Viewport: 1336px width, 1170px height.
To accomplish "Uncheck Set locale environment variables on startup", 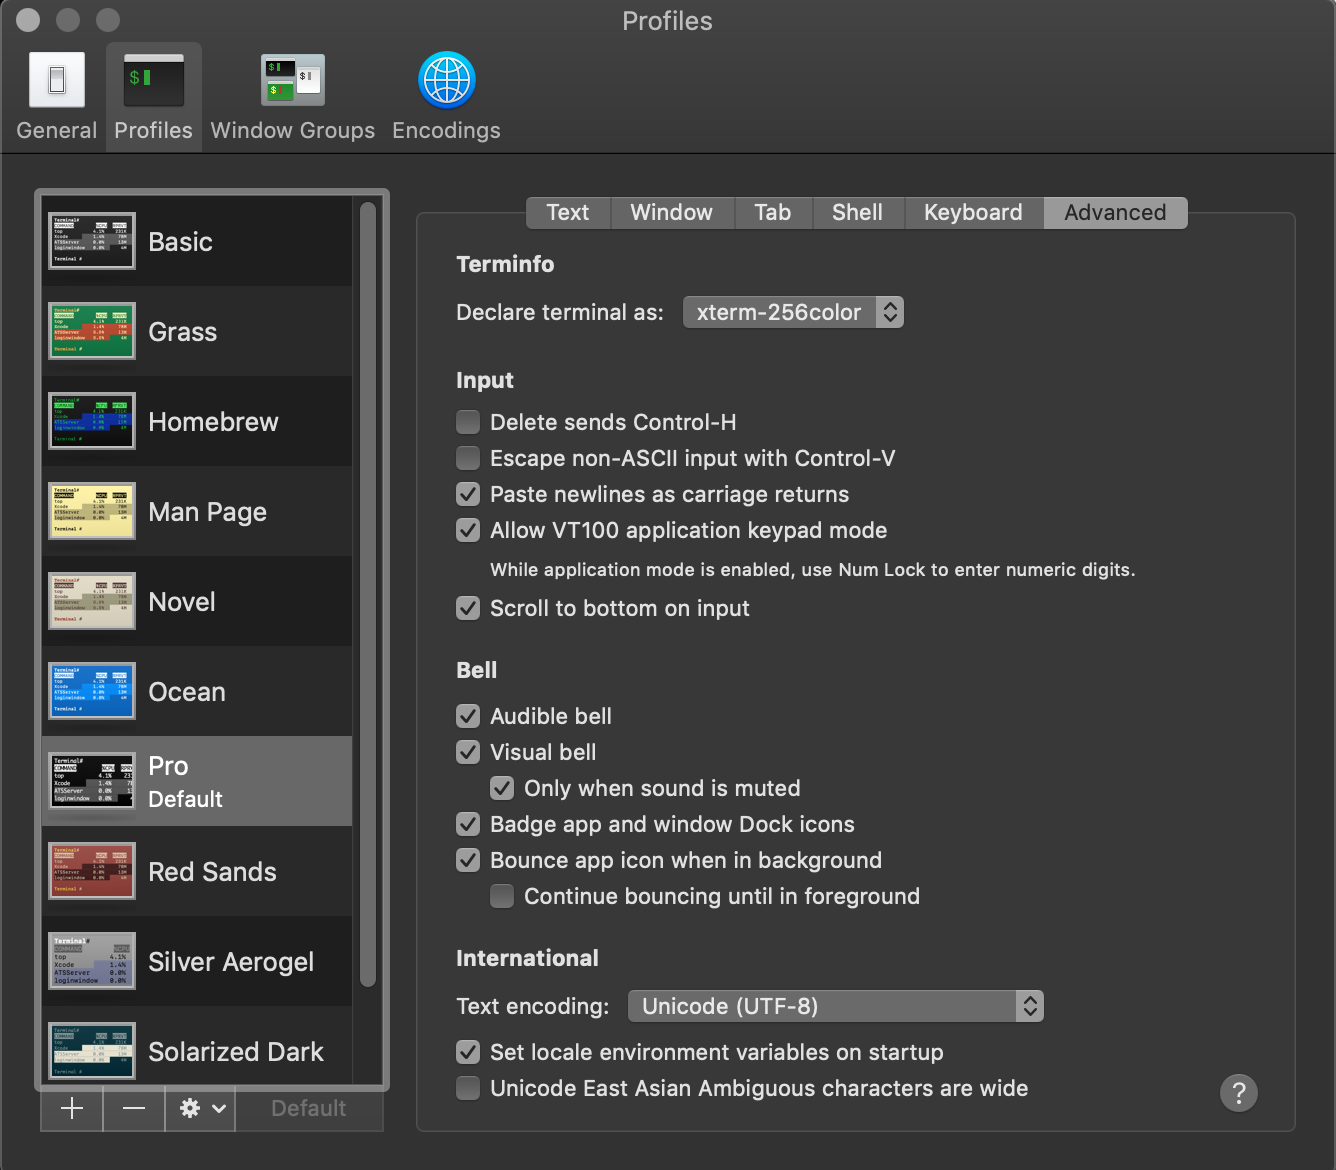I will coord(468,1052).
